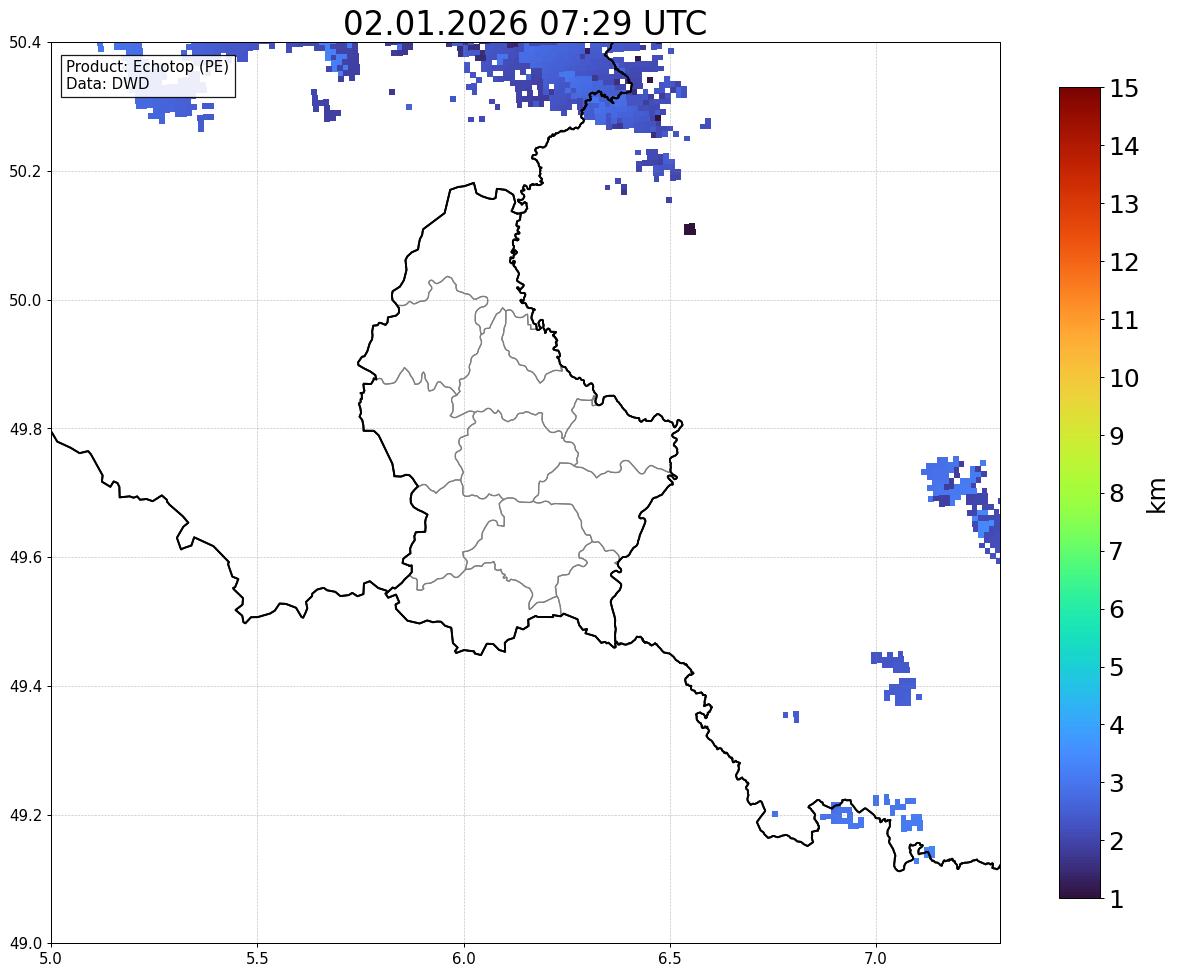Image resolution: width=1178 pixels, height=976 pixels.
Task: Click the colorbar tick label 9
Action: (x=1117, y=435)
